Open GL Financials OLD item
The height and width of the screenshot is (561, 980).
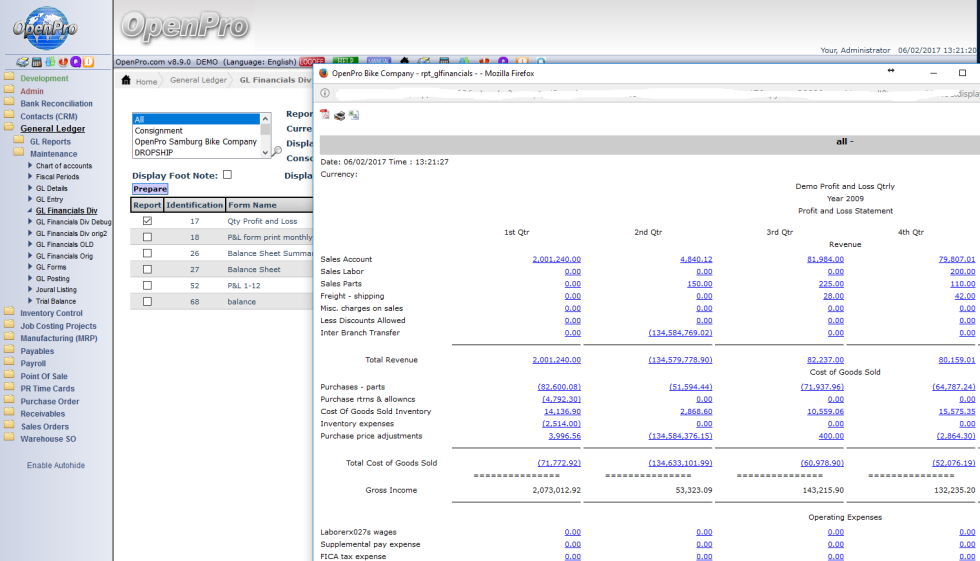(x=64, y=244)
